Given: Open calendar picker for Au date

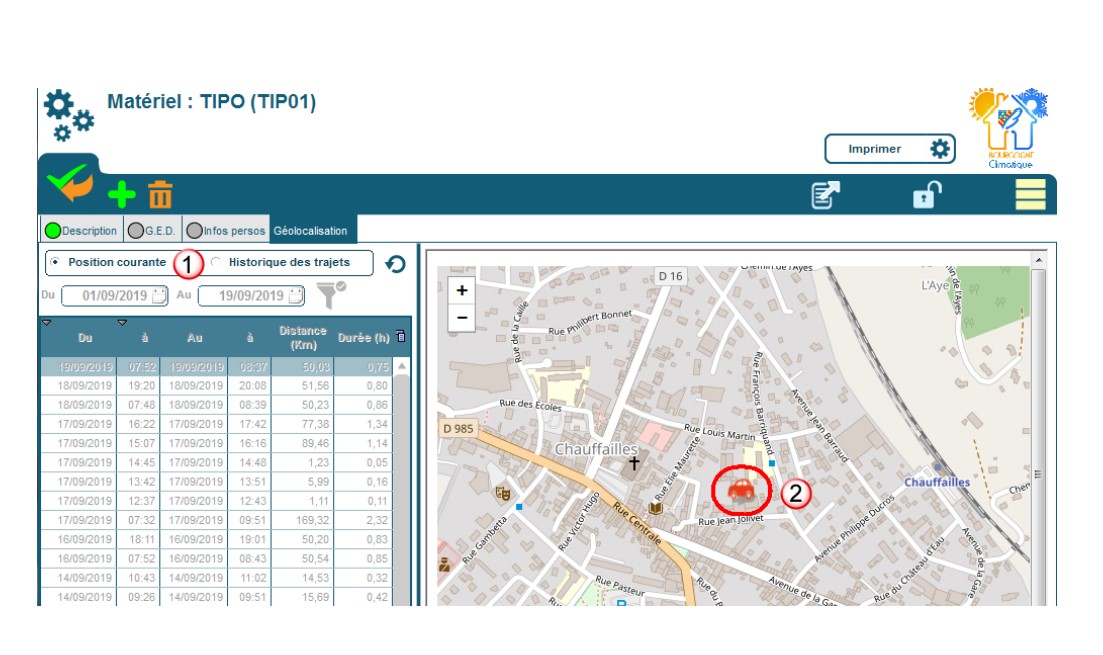Looking at the screenshot, I should point(296,295).
